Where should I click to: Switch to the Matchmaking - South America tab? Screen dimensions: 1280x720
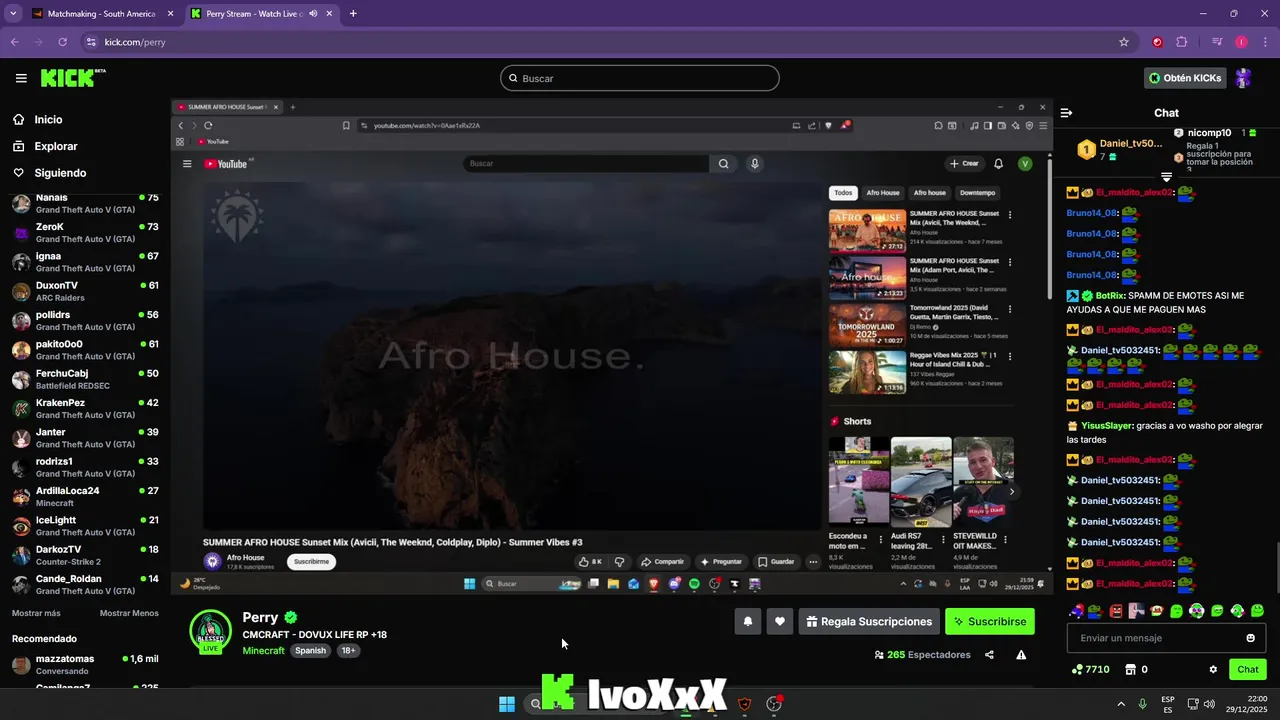pyautogui.click(x=100, y=14)
